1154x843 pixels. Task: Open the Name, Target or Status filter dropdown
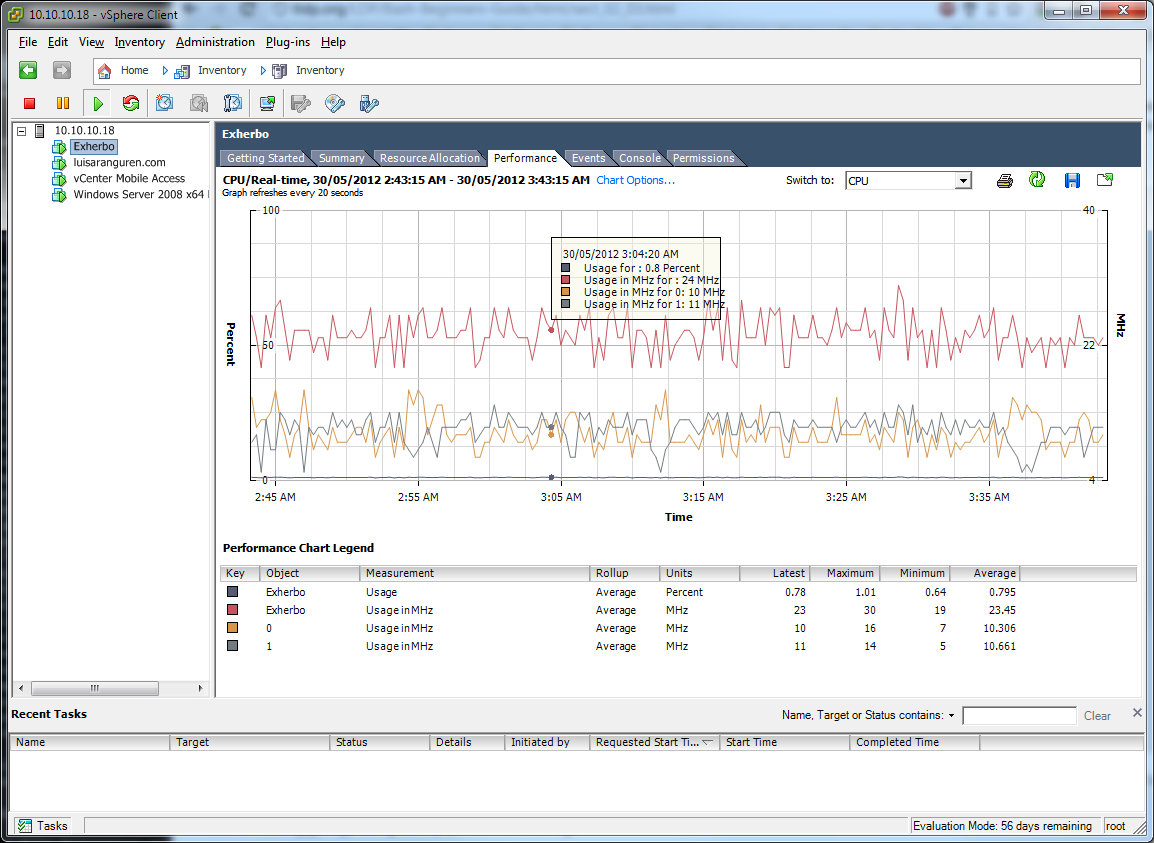[x=951, y=716]
